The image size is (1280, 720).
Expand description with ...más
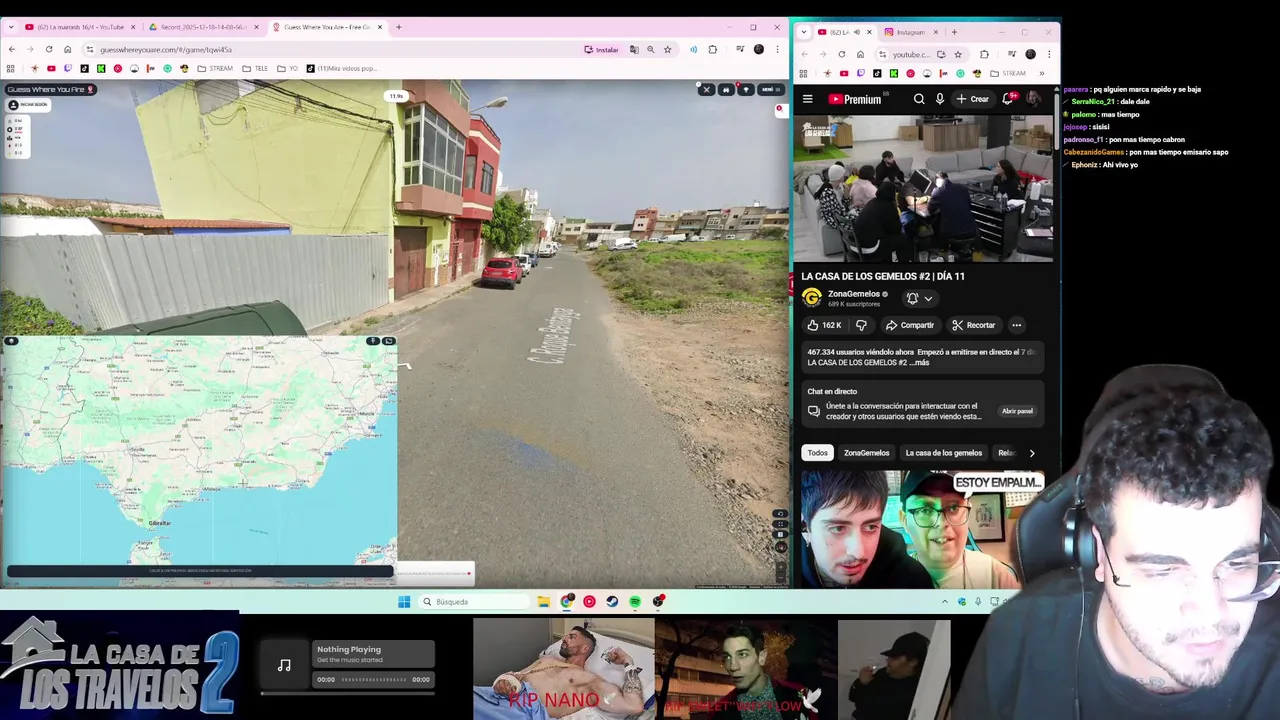coord(920,363)
